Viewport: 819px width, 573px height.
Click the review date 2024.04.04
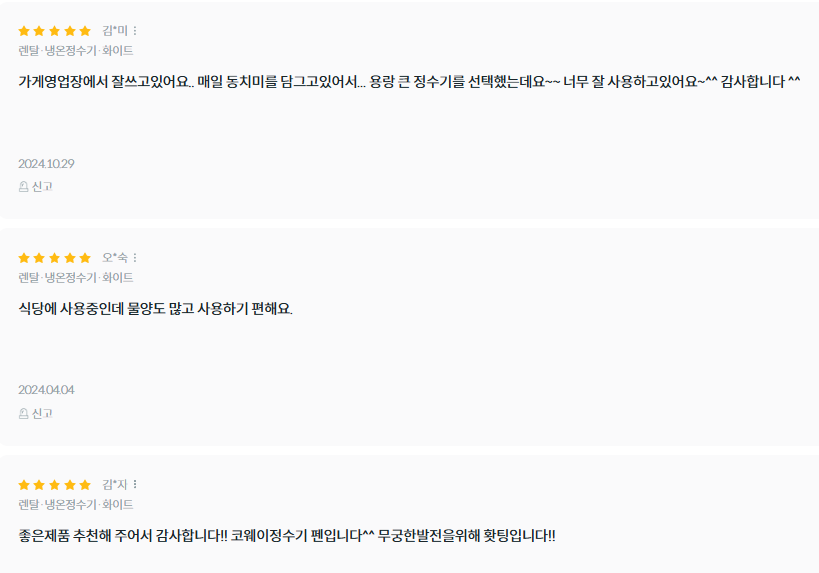click(x=46, y=390)
